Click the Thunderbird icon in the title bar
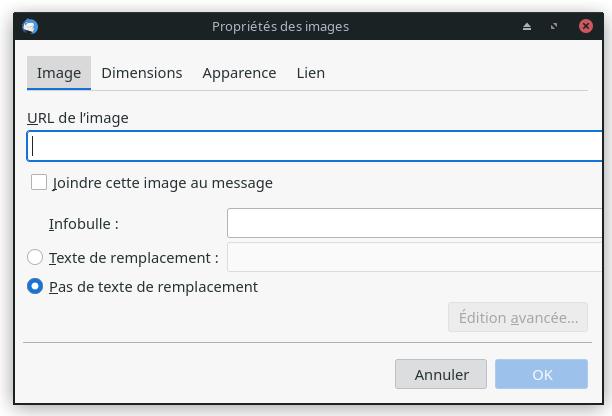This screenshot has height=416, width=612. (30, 26)
